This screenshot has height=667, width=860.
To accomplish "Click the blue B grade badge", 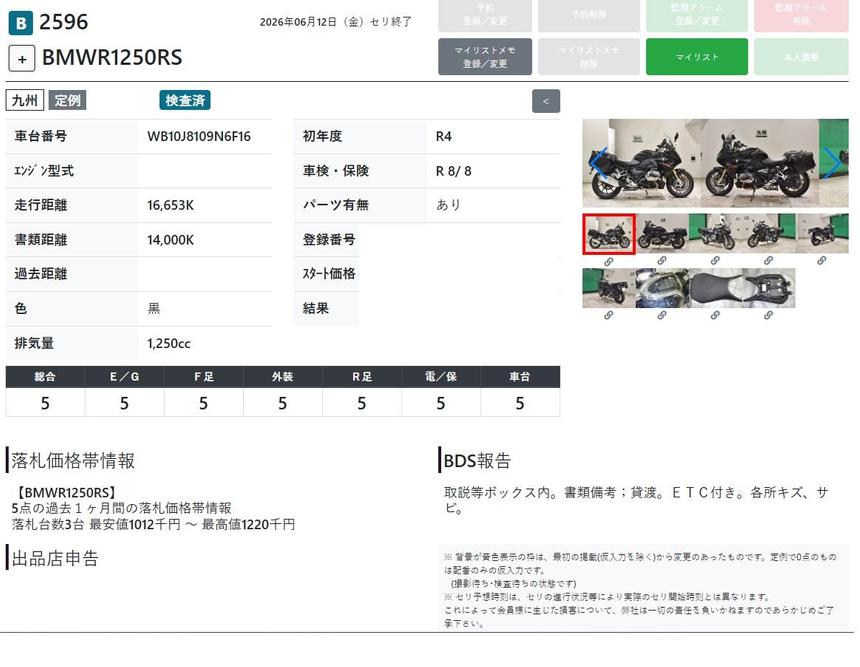I will [x=20, y=23].
